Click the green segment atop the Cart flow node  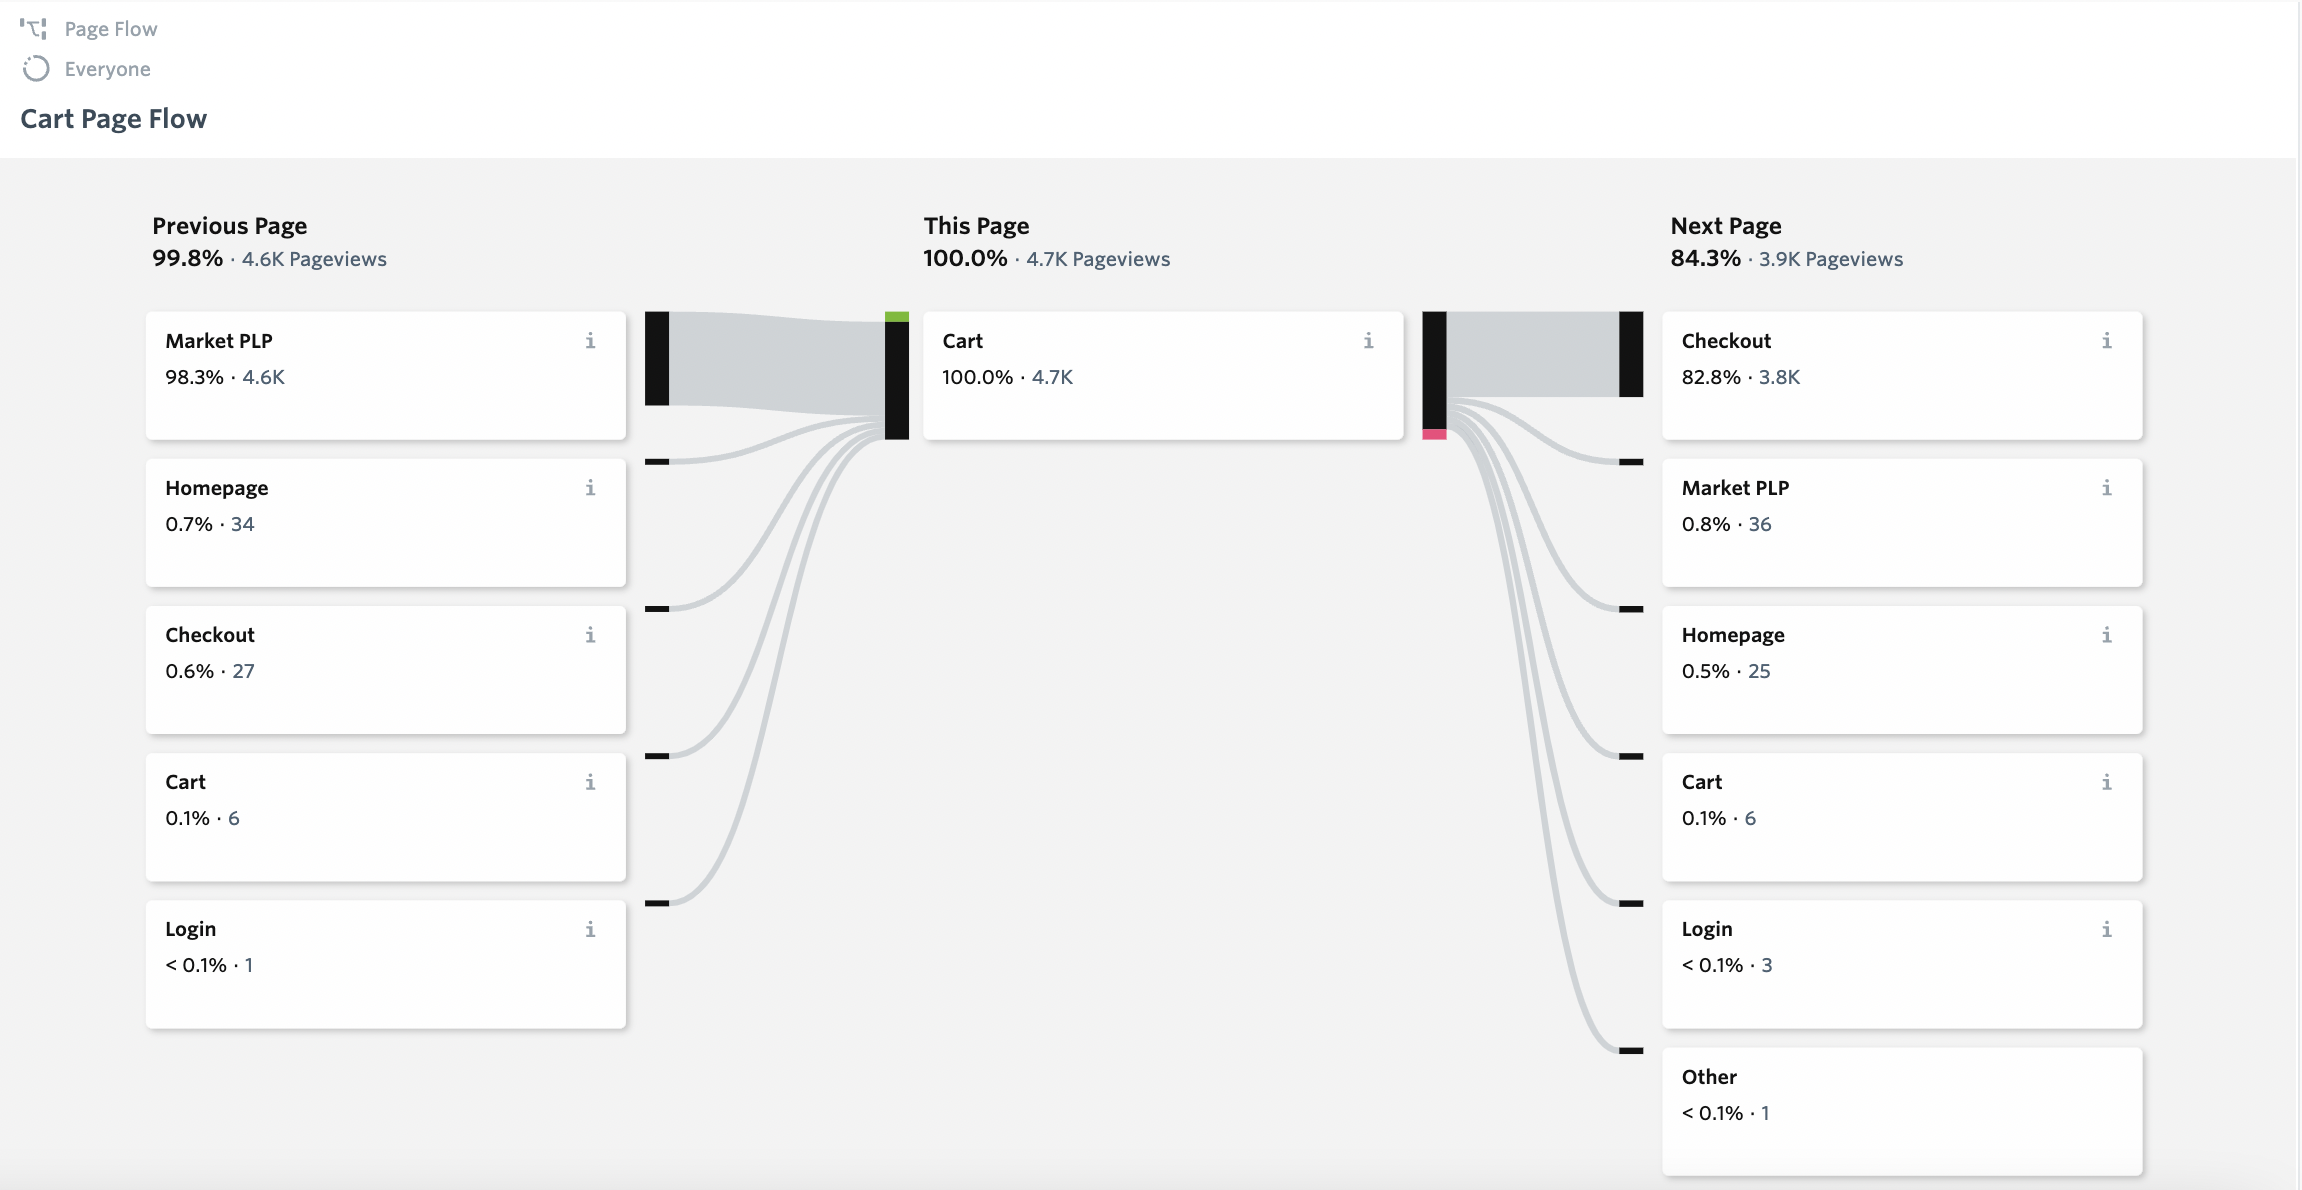click(895, 317)
